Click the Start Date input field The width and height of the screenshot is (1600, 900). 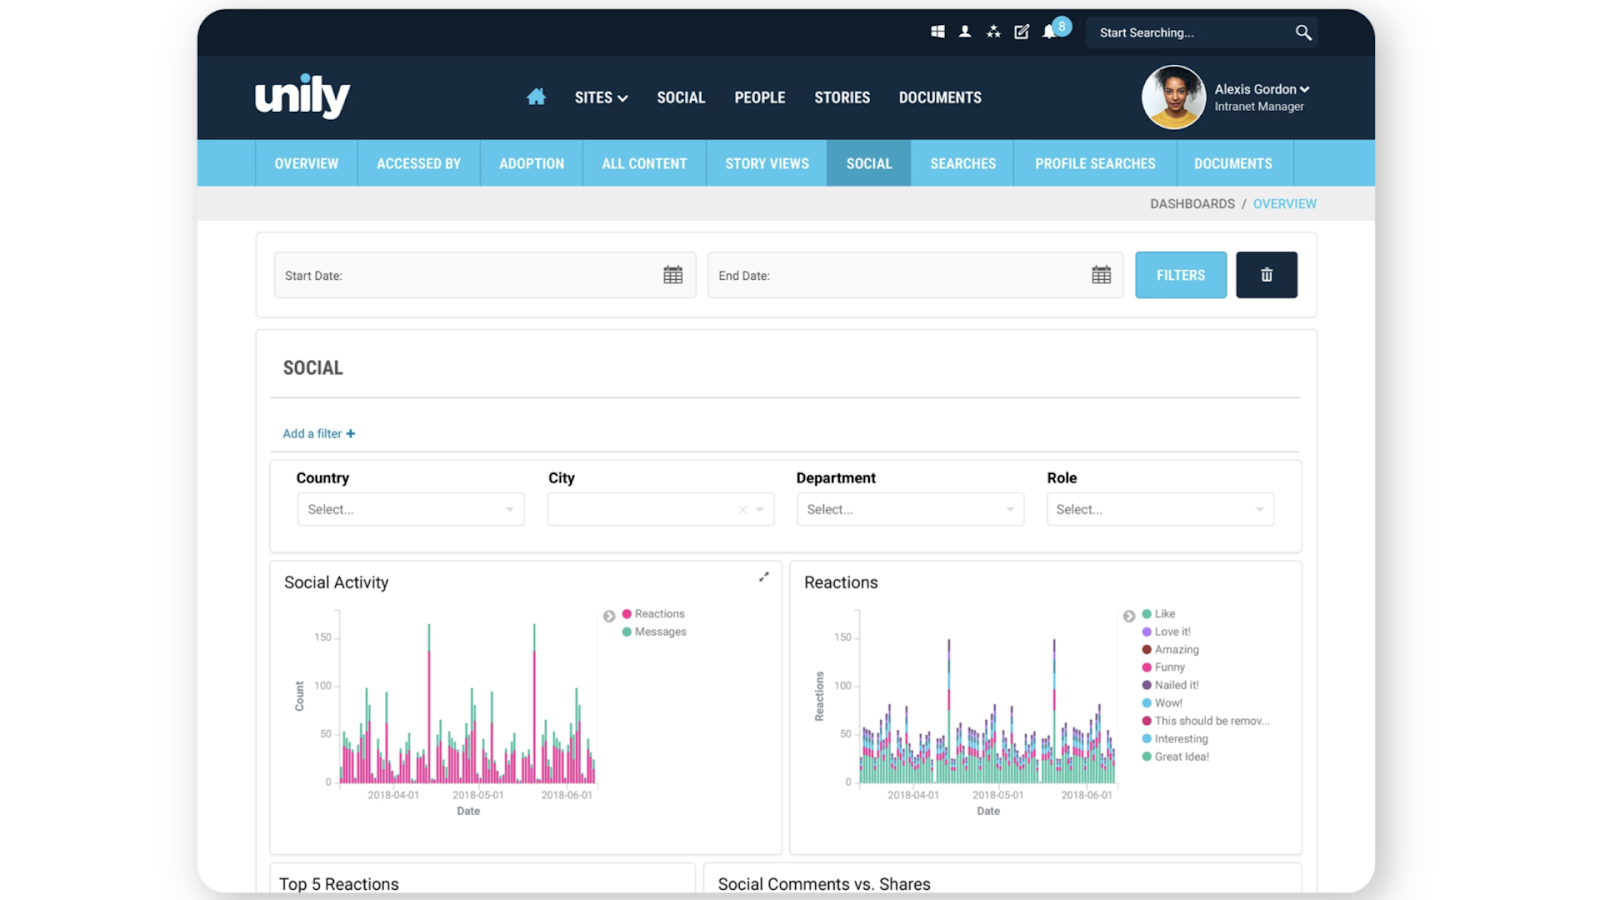[485, 275]
